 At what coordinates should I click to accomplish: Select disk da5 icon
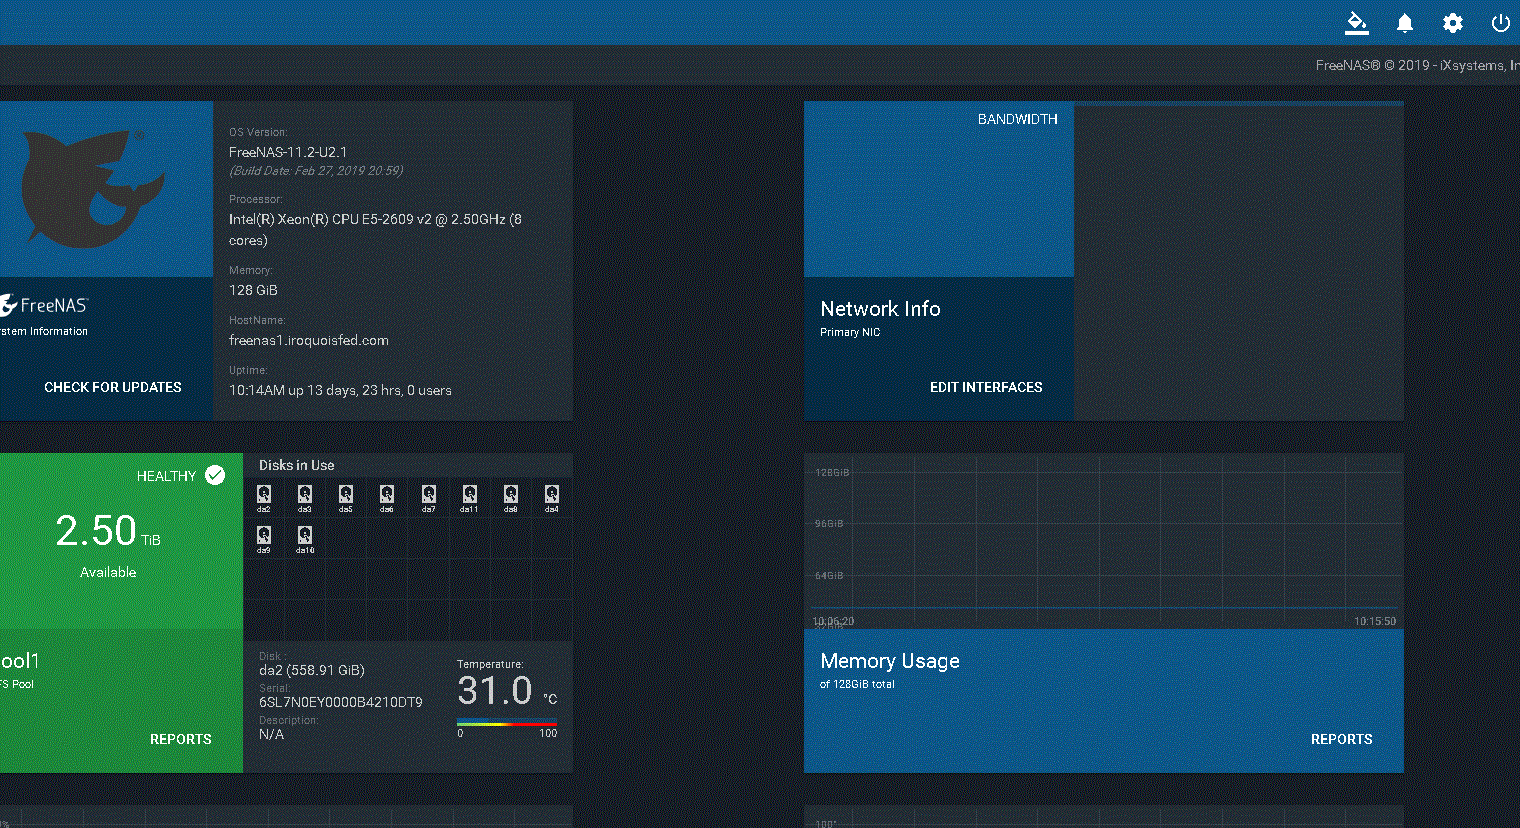coord(346,495)
